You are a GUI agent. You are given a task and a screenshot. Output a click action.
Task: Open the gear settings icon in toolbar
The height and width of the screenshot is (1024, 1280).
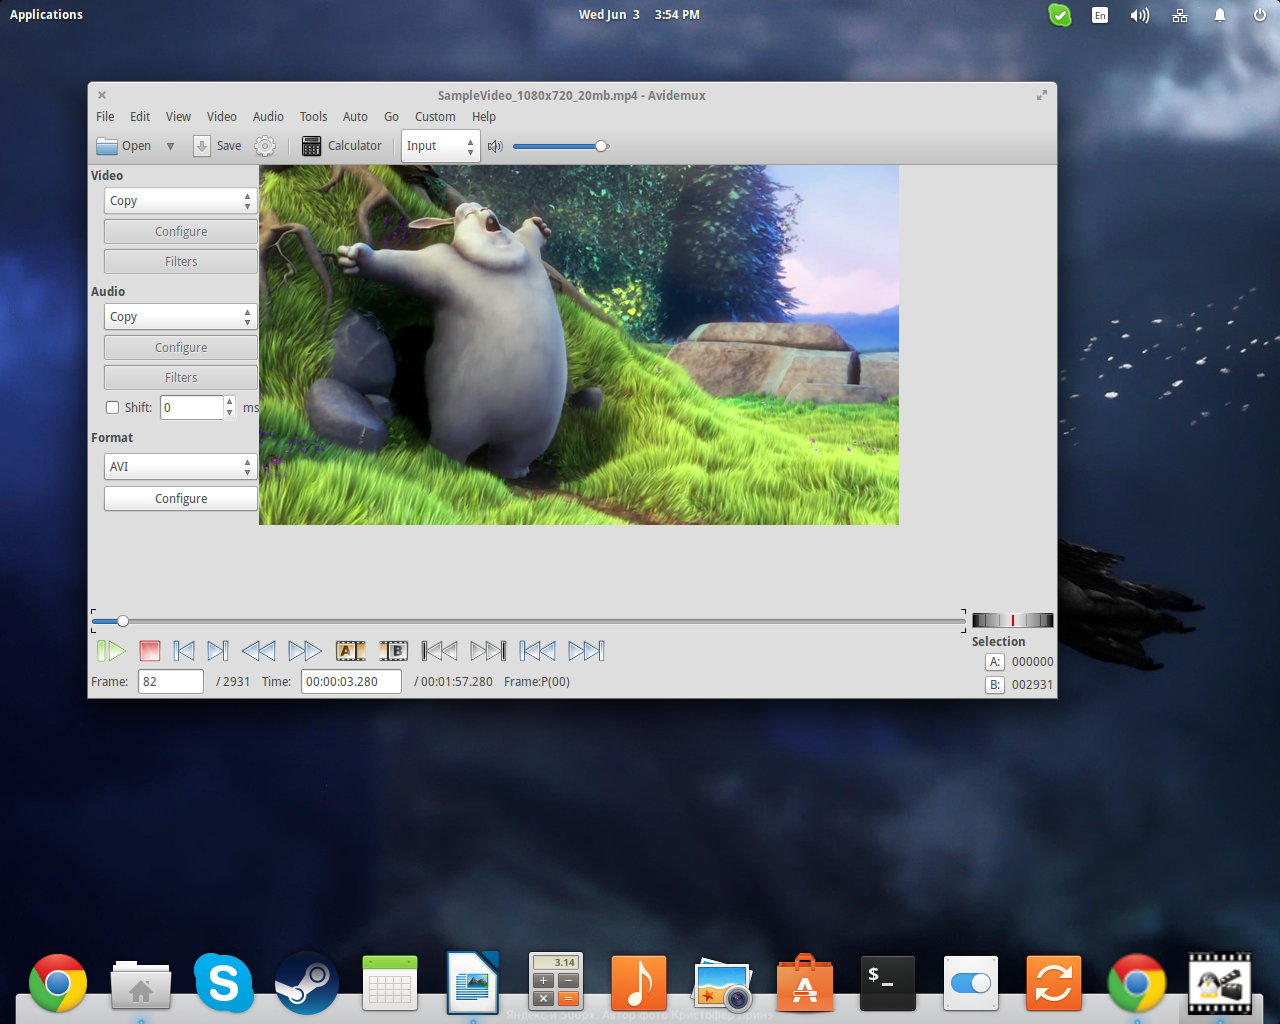(x=265, y=146)
